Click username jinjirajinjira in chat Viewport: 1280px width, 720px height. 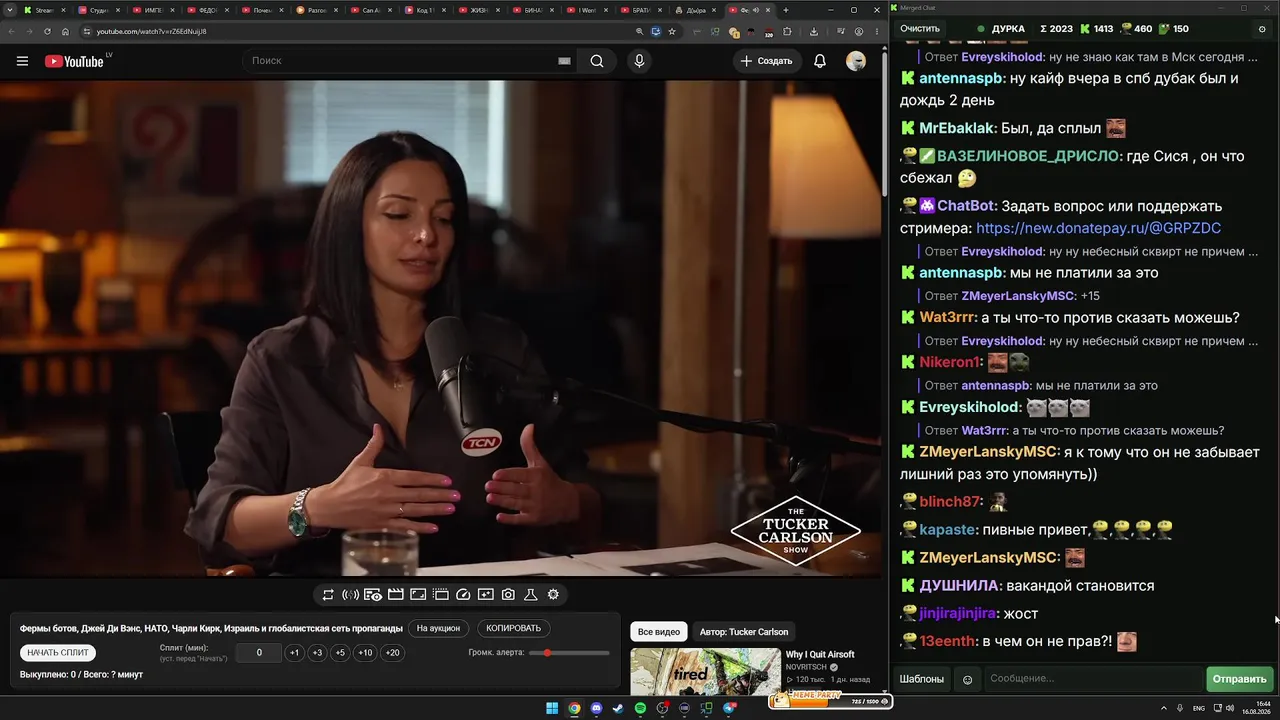tap(958, 614)
